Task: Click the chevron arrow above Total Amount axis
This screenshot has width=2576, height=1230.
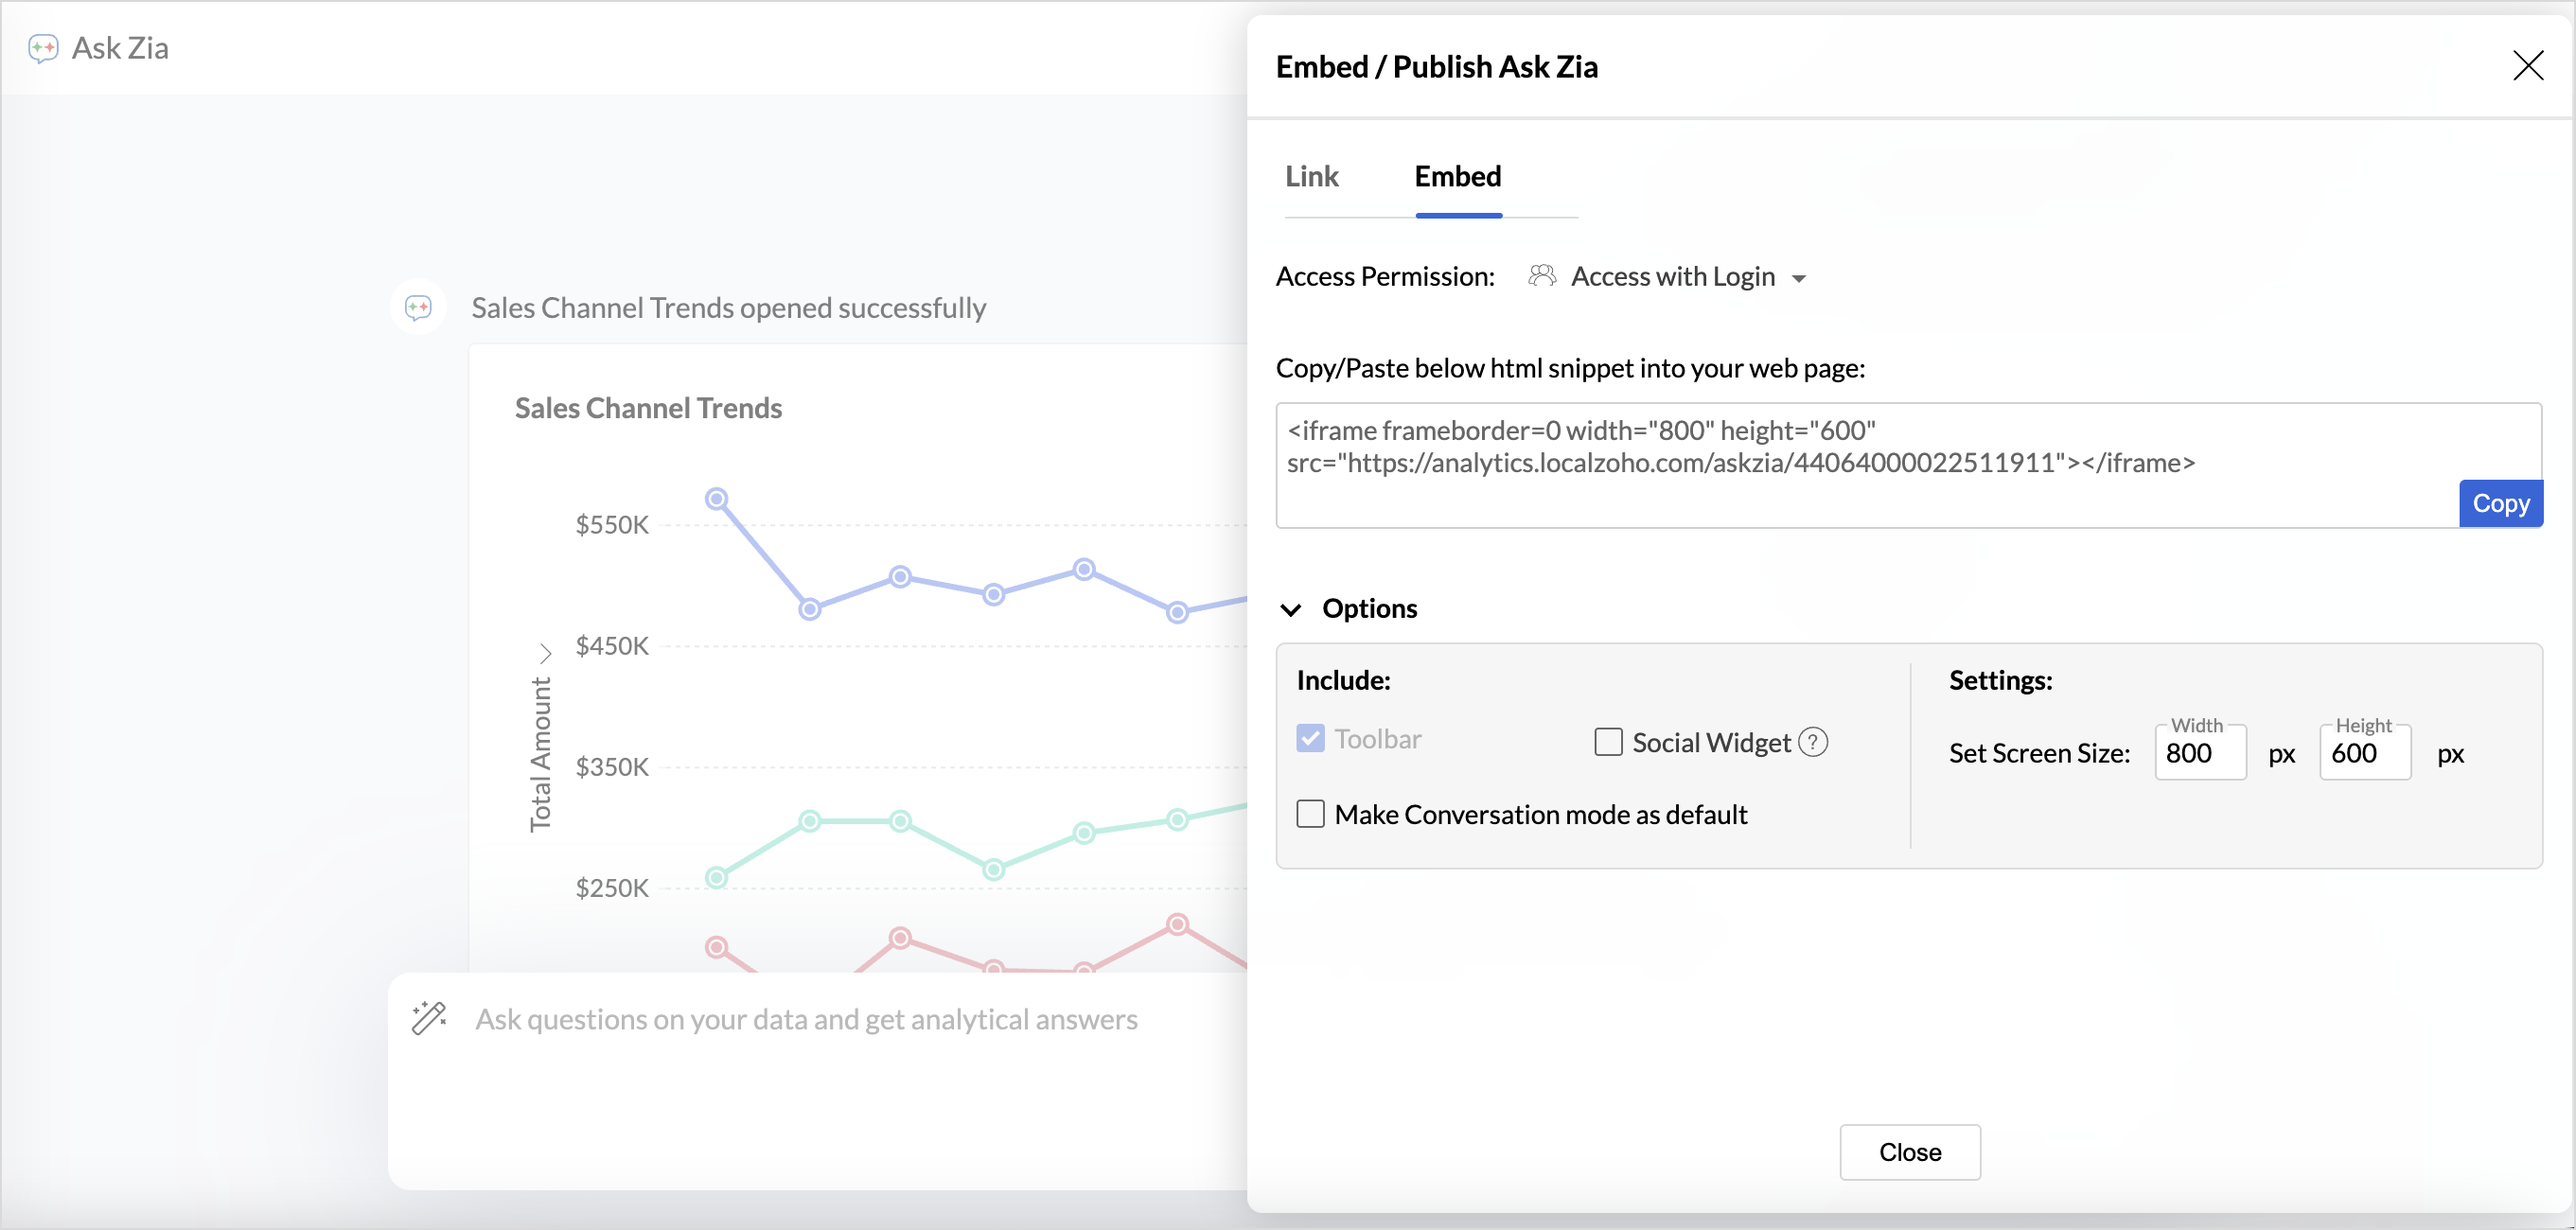Action: click(x=545, y=653)
